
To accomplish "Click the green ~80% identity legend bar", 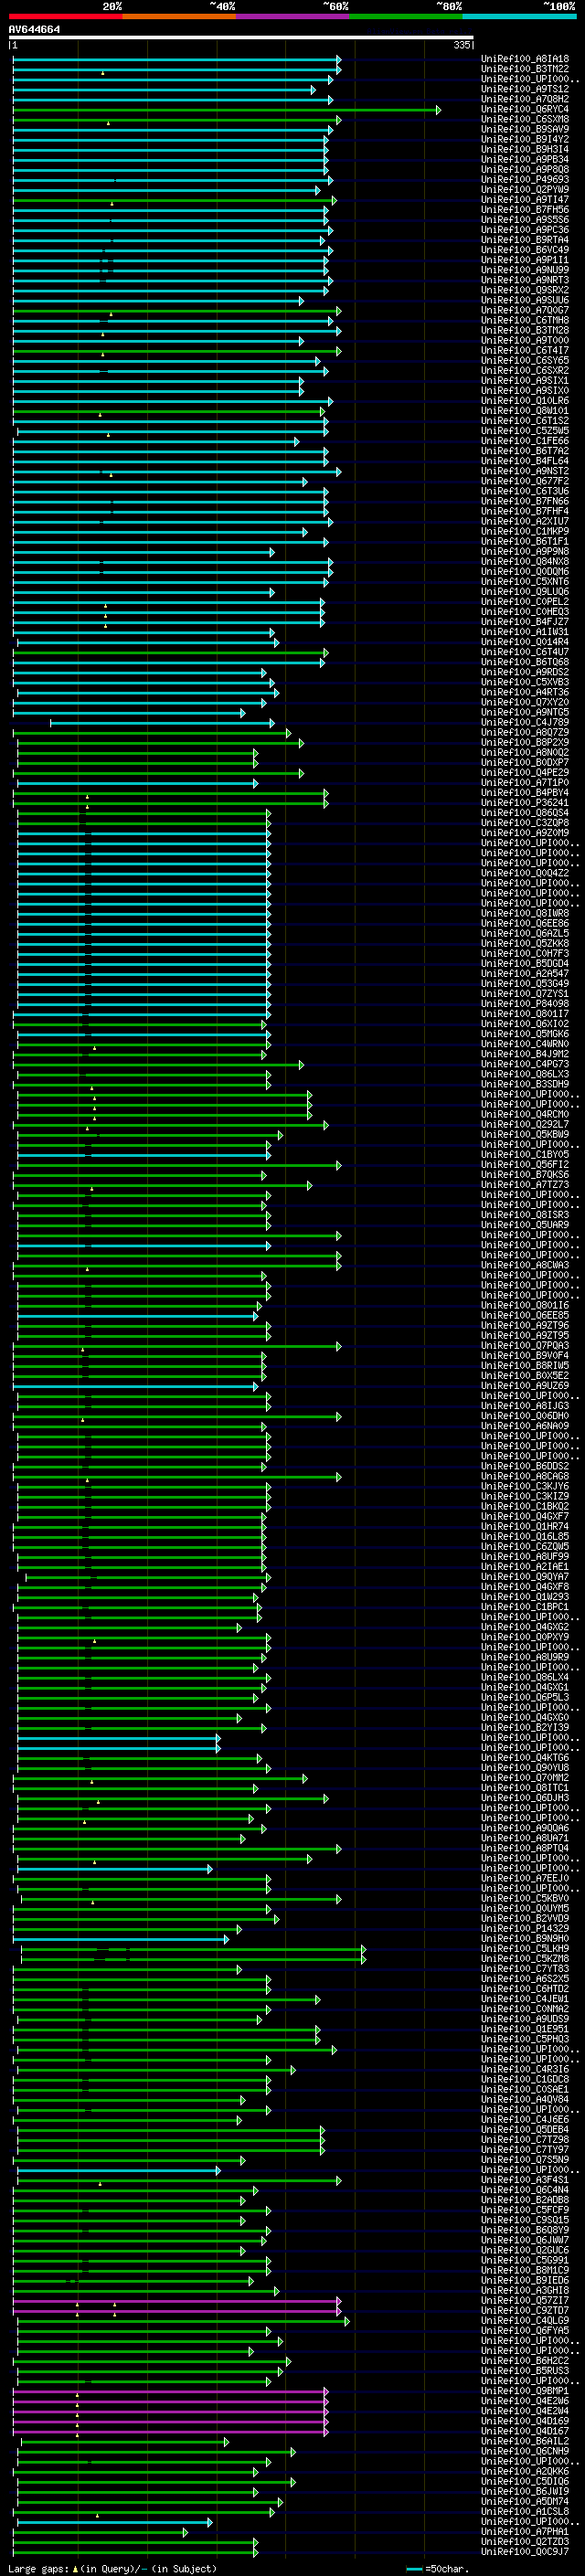I will coord(406,16).
